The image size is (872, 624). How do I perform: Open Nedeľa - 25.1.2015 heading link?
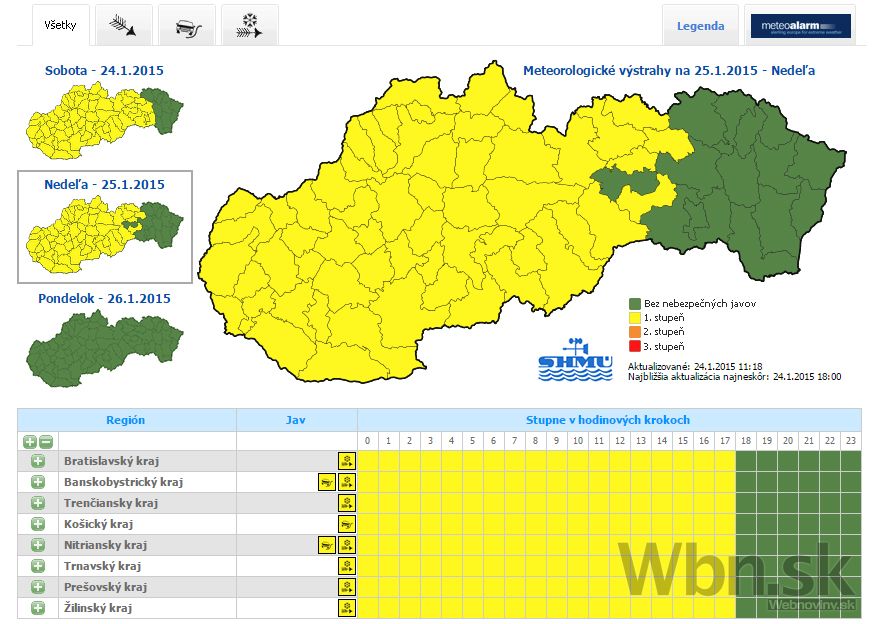point(105,185)
